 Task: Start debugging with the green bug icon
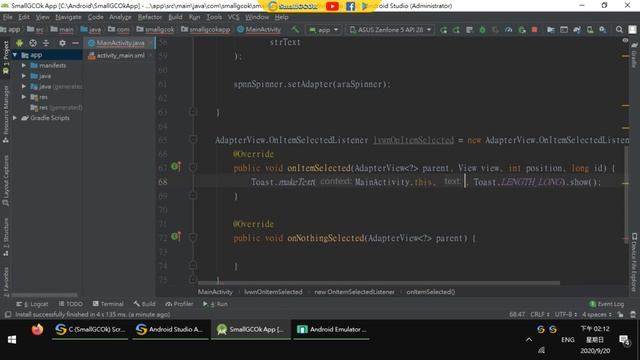point(482,30)
